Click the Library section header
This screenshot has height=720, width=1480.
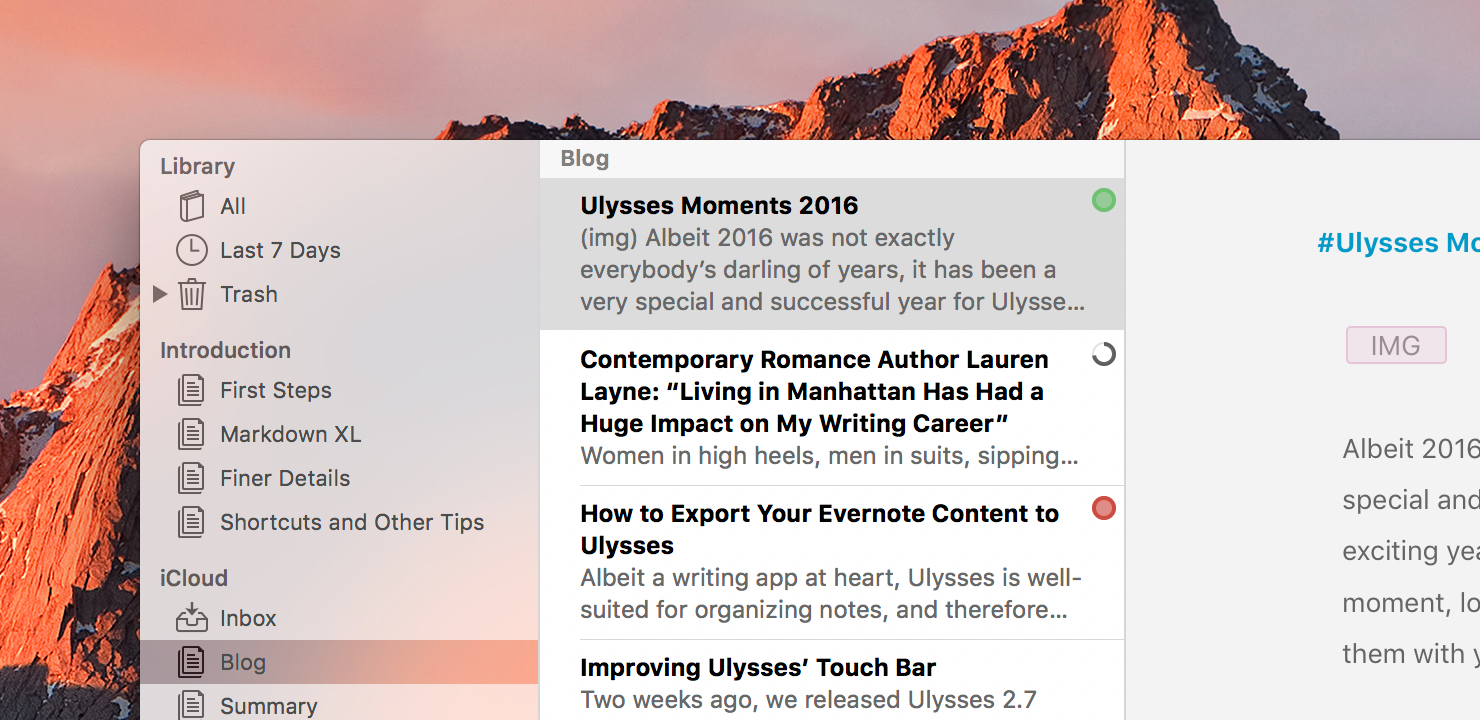[197, 166]
